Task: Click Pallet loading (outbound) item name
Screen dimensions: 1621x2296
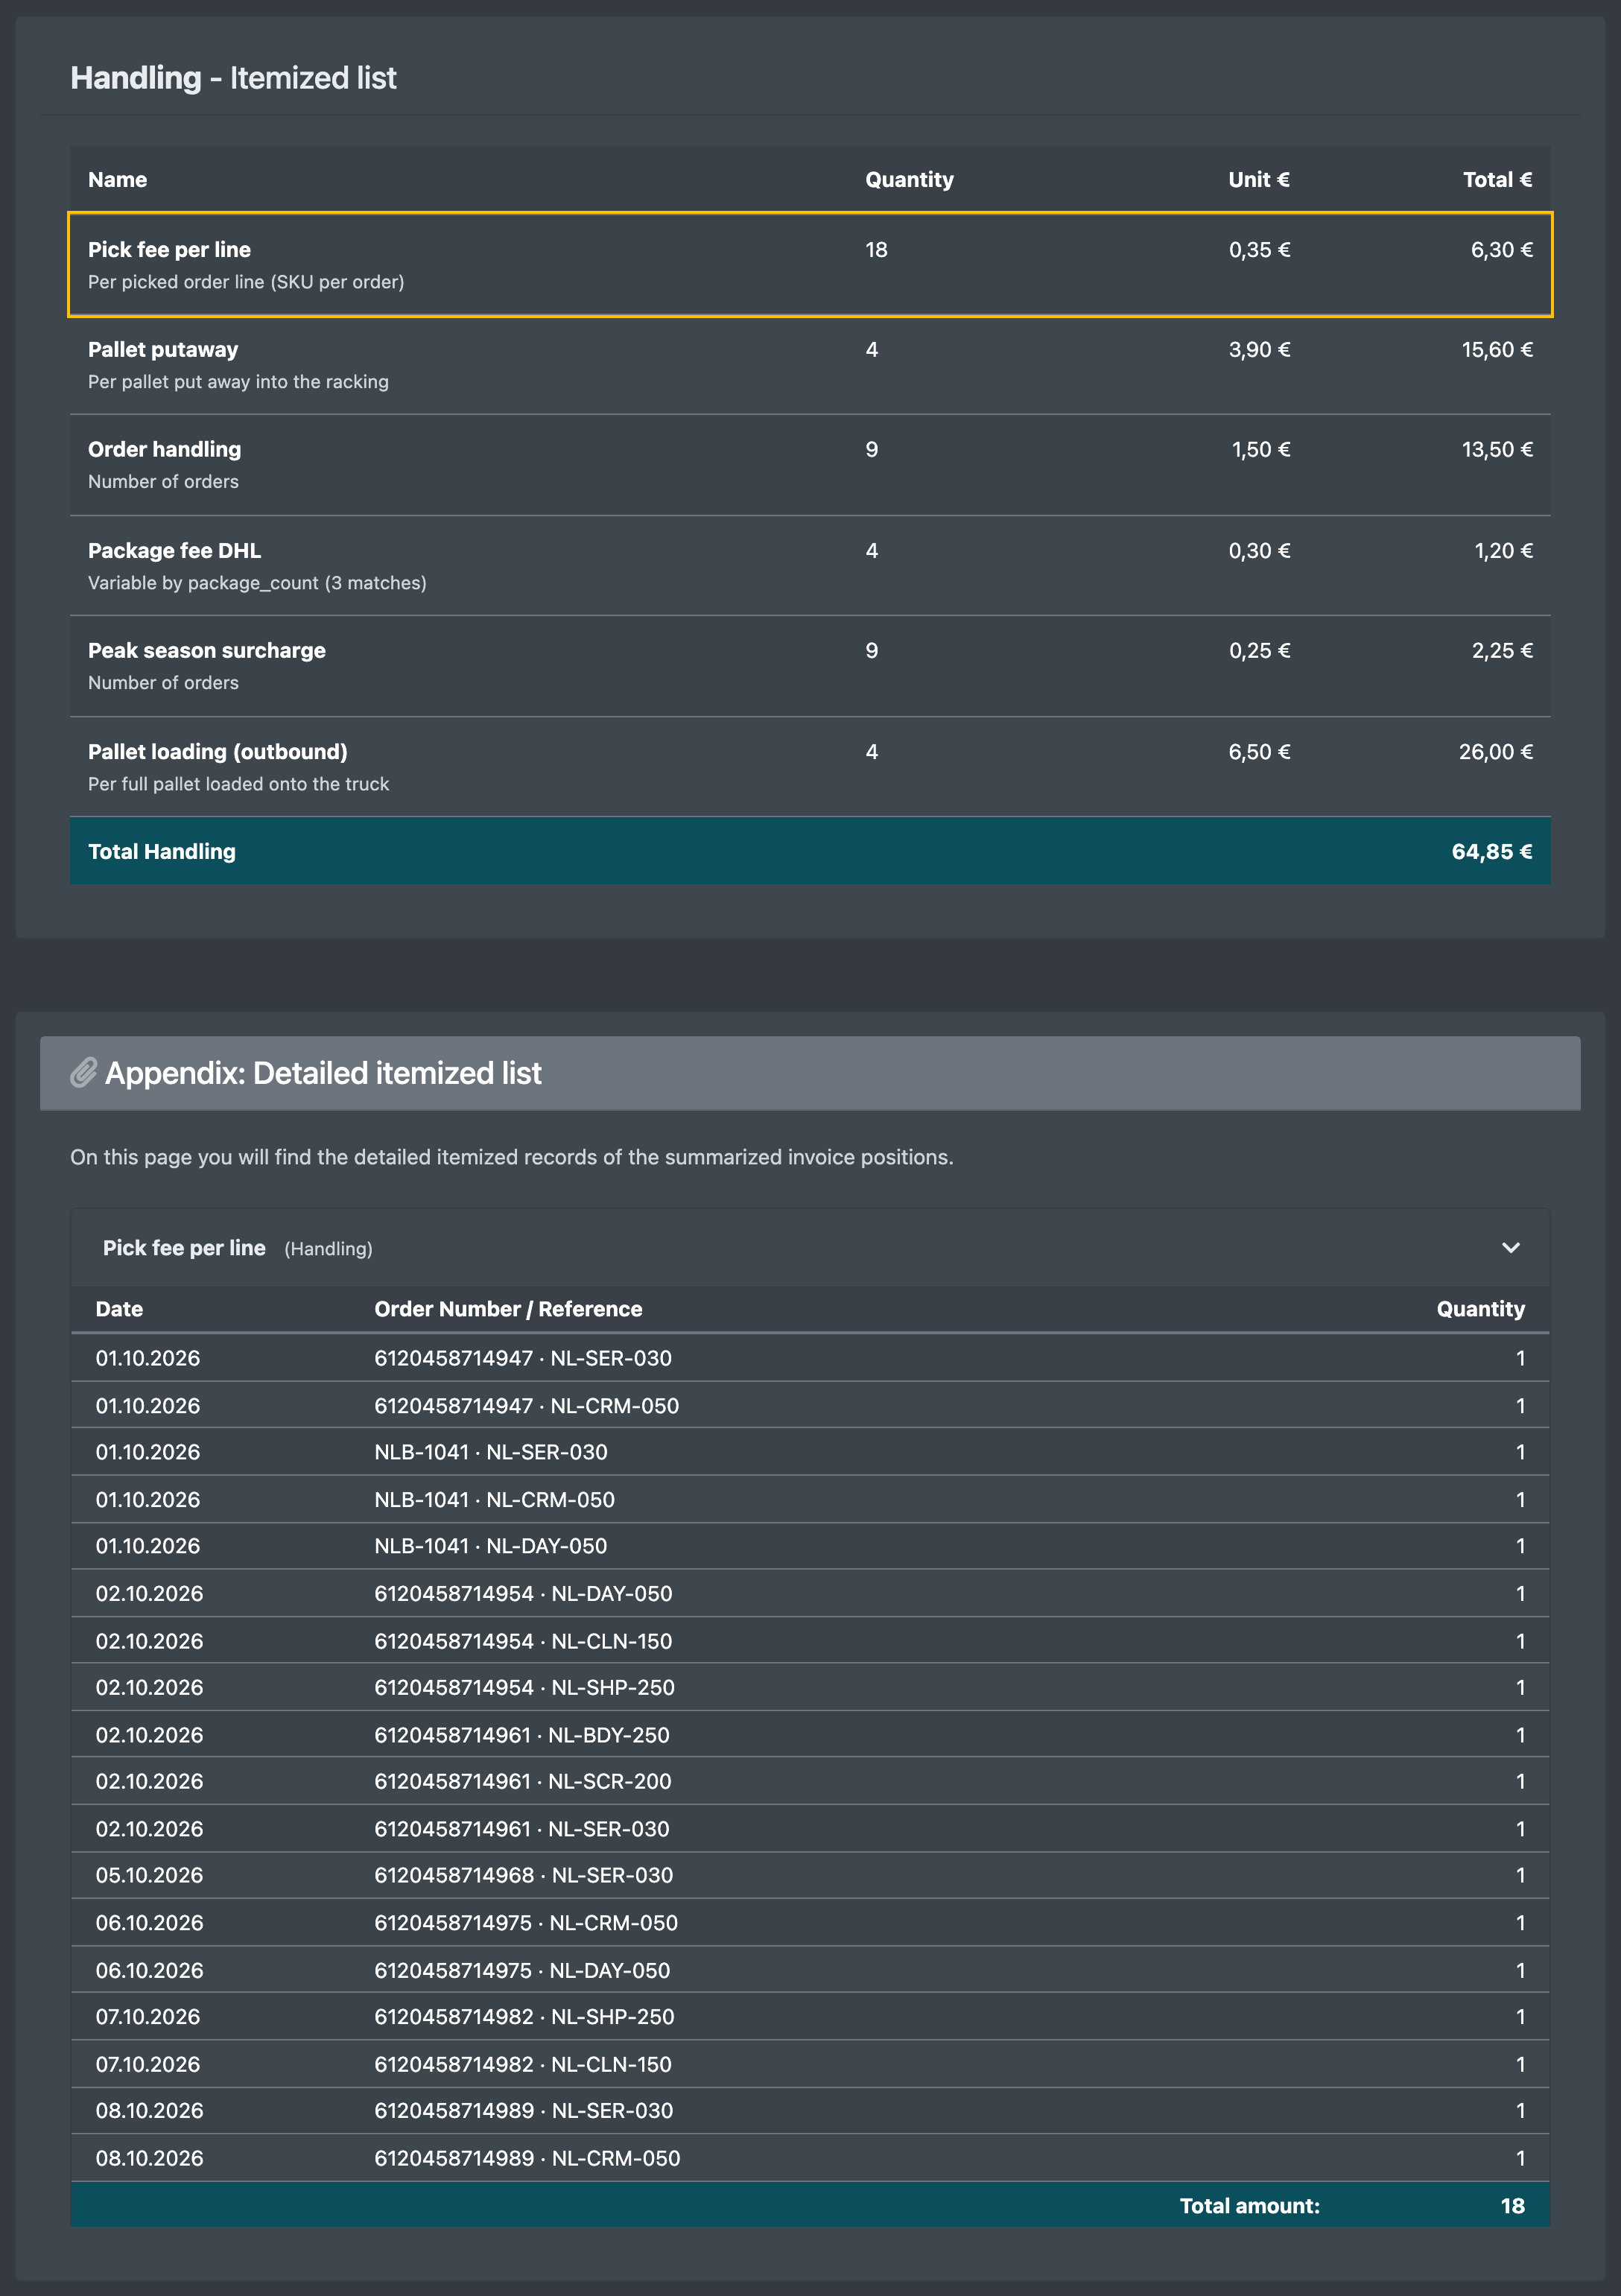Action: pyautogui.click(x=218, y=752)
